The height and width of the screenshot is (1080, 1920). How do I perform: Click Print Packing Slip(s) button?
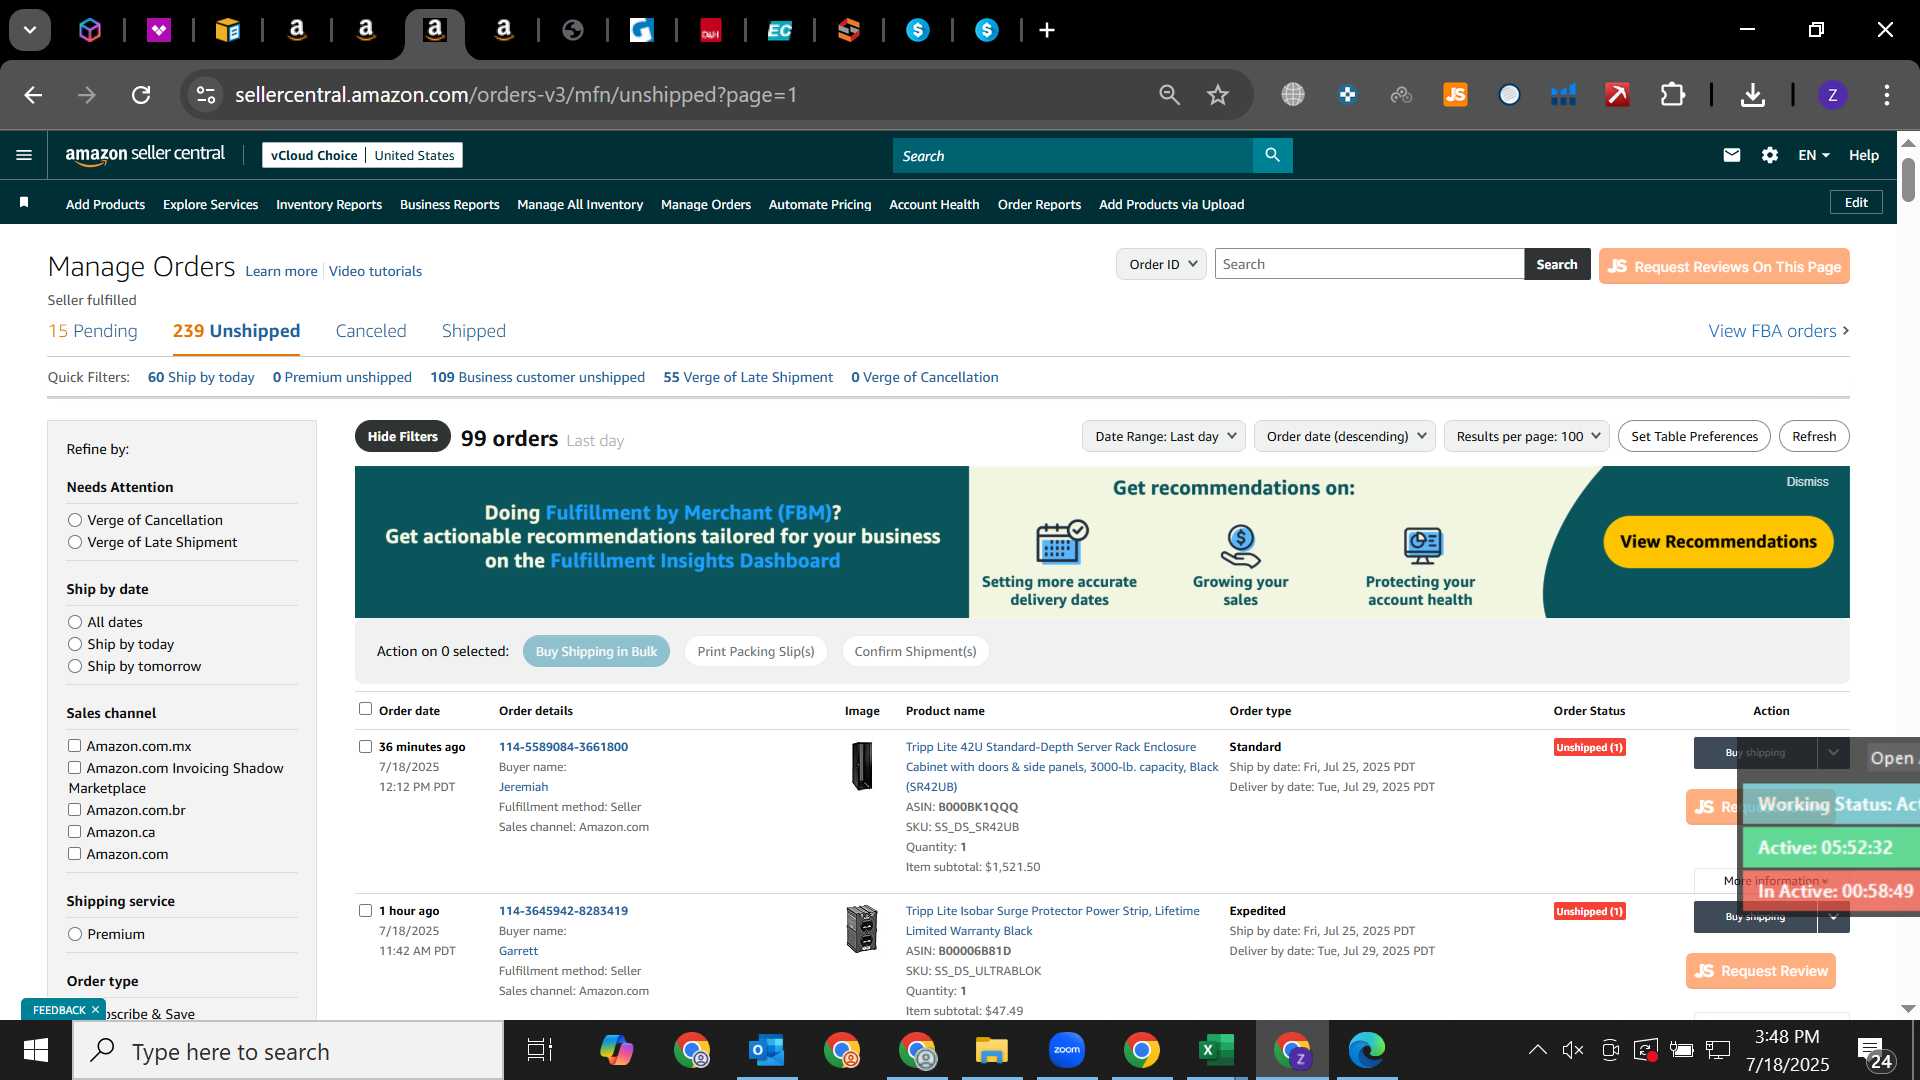(756, 651)
